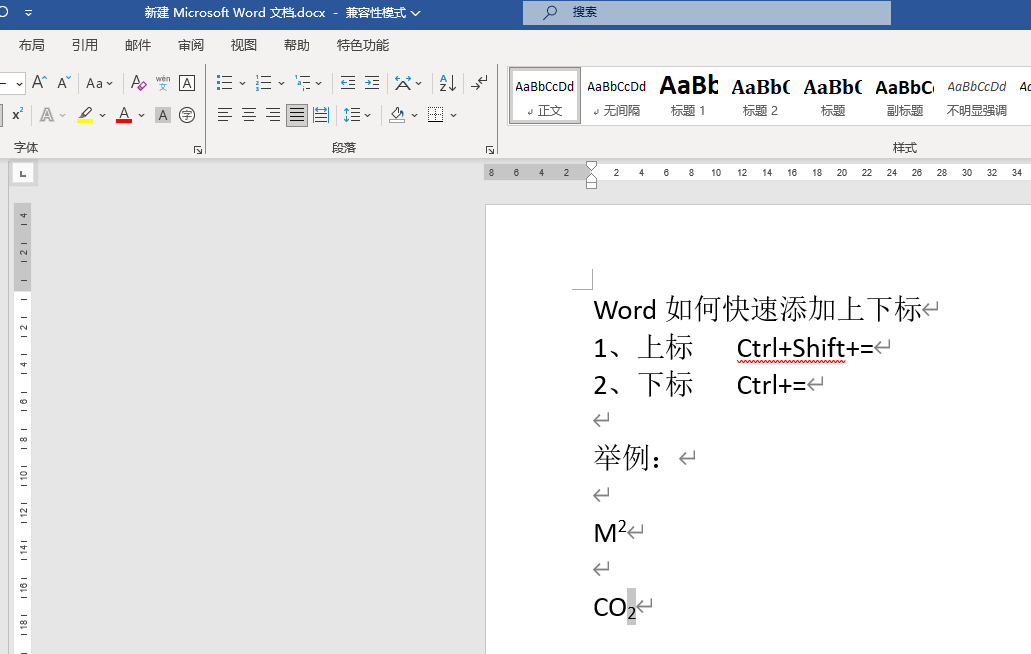Apply character shading with the gray A icon
Image resolution: width=1031 pixels, height=654 pixels.
(x=163, y=115)
